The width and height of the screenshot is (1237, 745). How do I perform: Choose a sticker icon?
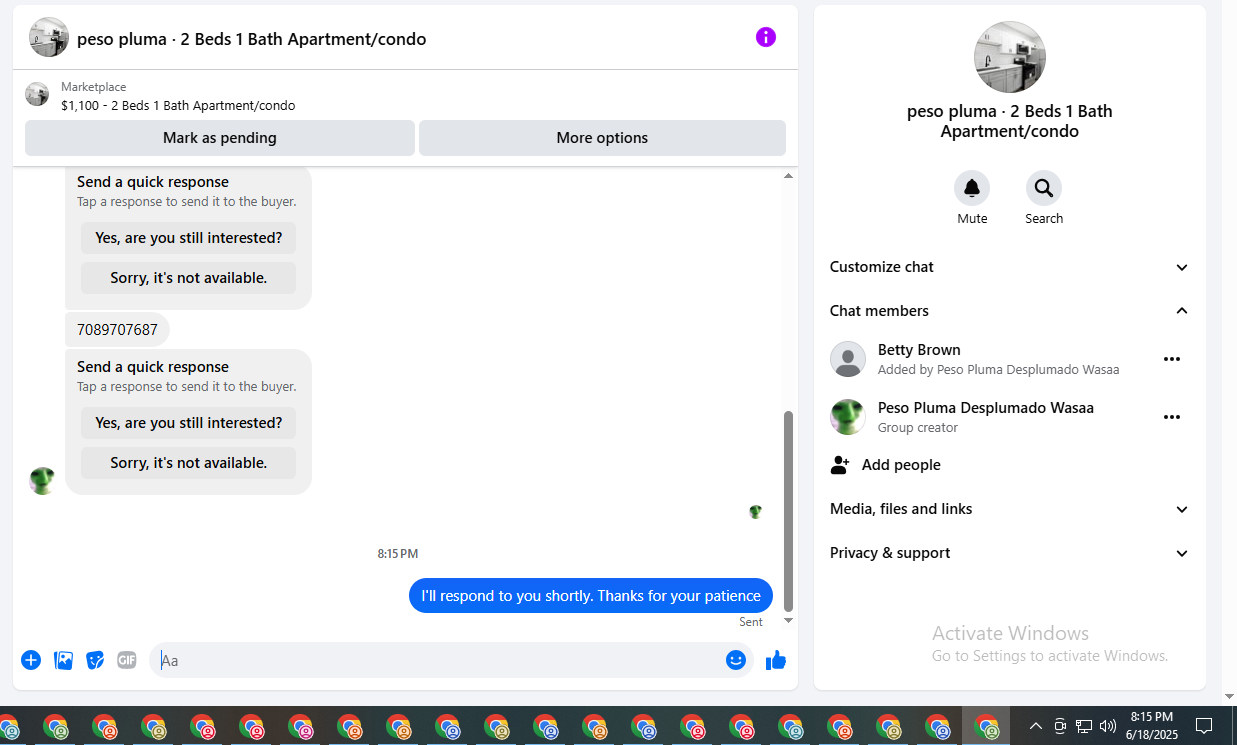(x=95, y=660)
